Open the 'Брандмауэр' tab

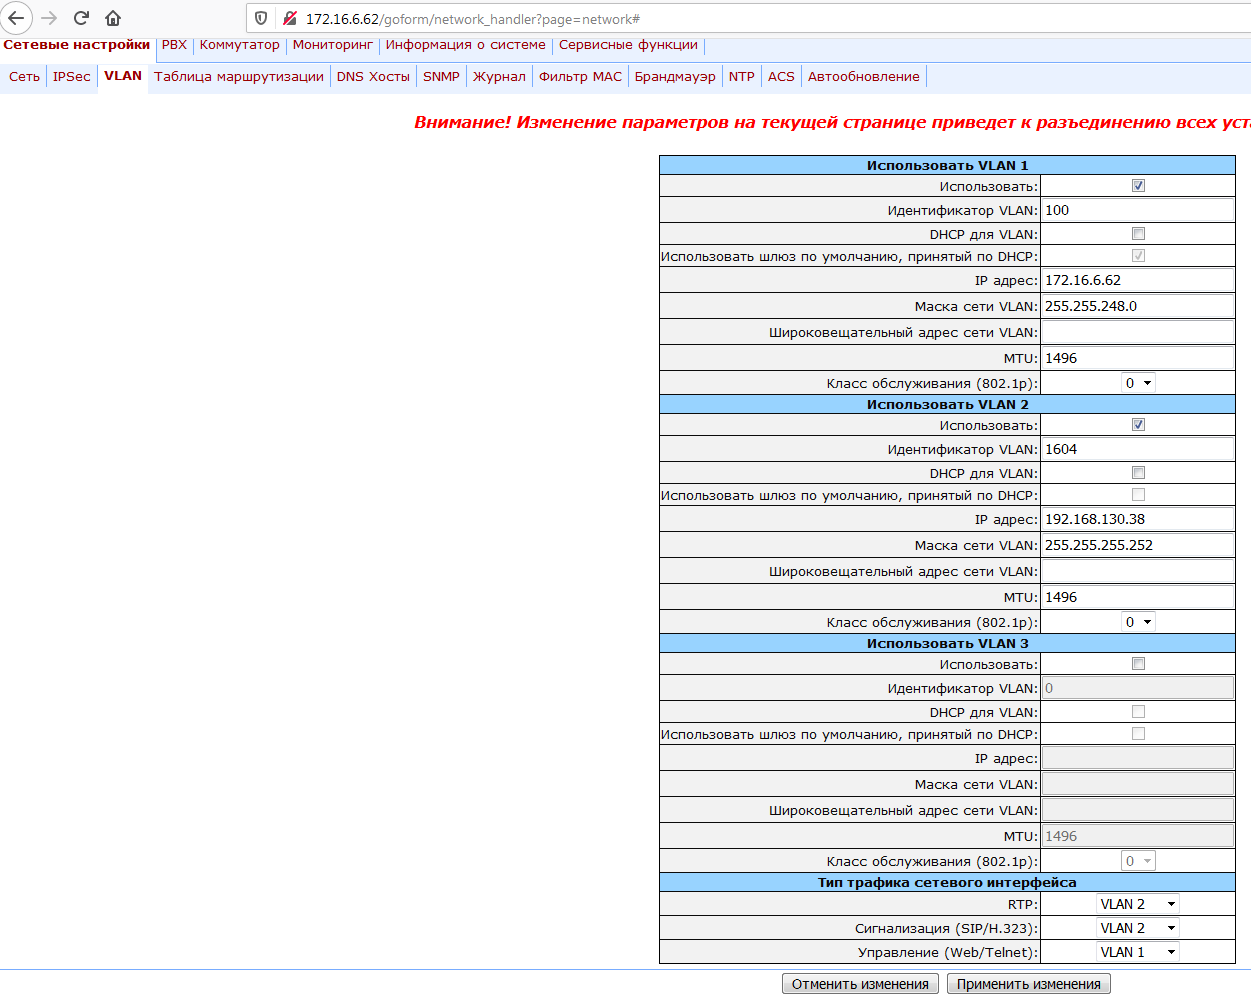[x=676, y=77]
